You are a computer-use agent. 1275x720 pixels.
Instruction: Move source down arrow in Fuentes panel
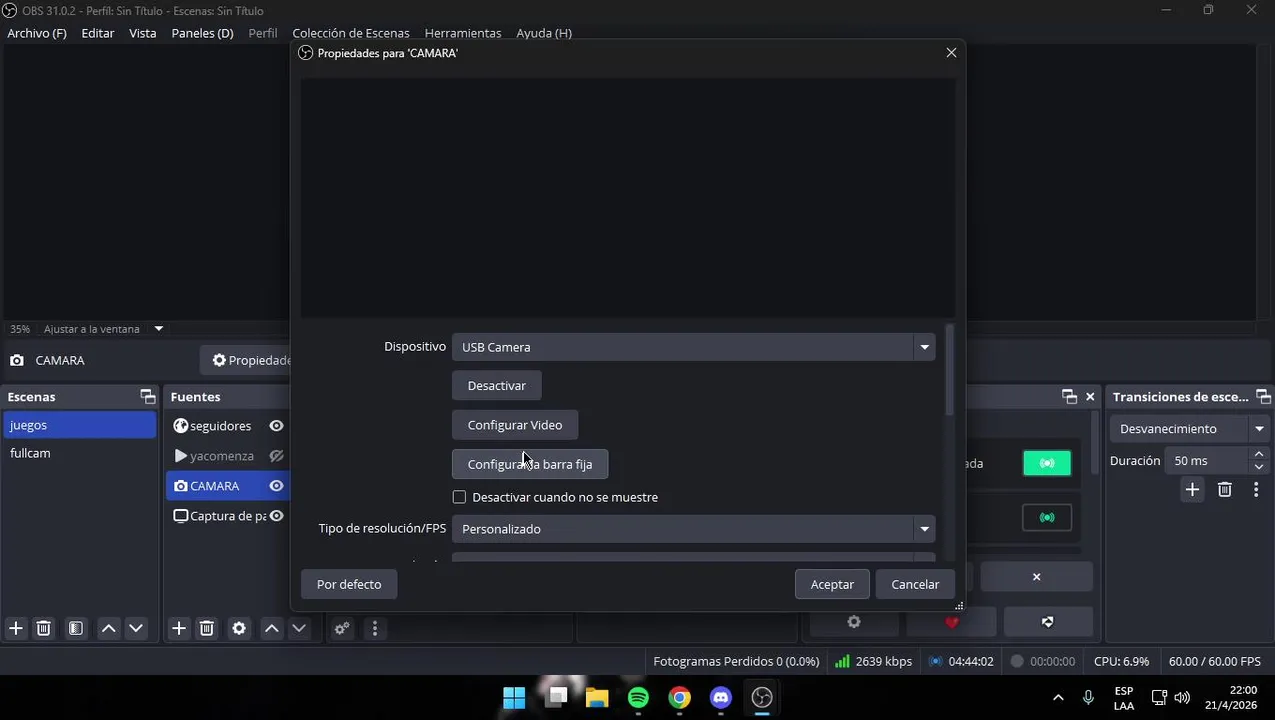click(x=299, y=628)
